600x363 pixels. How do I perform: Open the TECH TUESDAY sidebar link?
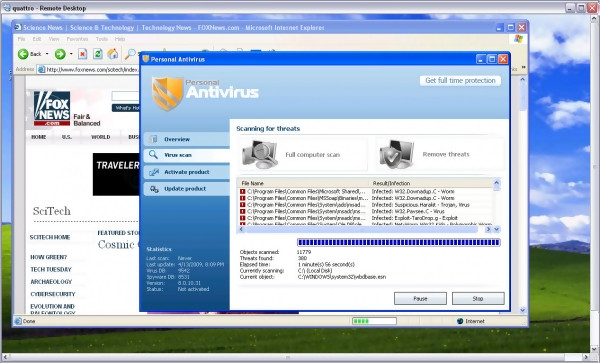coord(51,269)
